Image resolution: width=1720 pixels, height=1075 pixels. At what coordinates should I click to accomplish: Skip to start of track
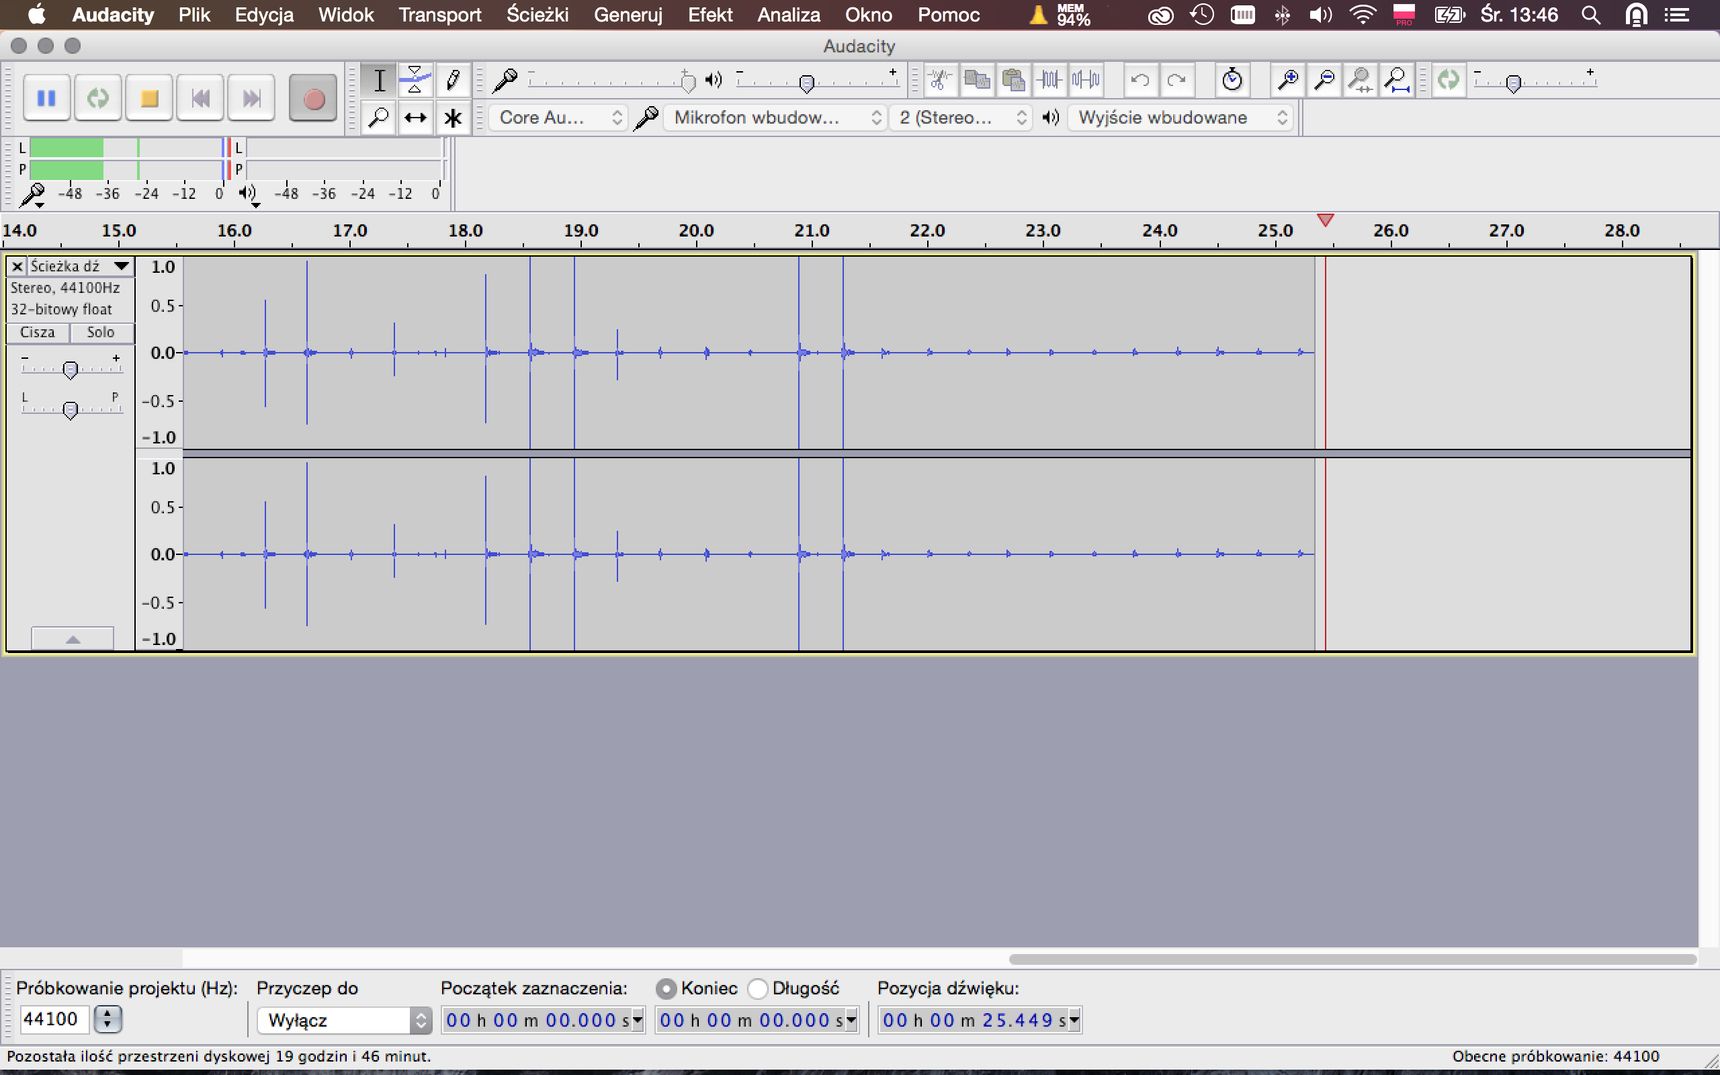coord(200,98)
